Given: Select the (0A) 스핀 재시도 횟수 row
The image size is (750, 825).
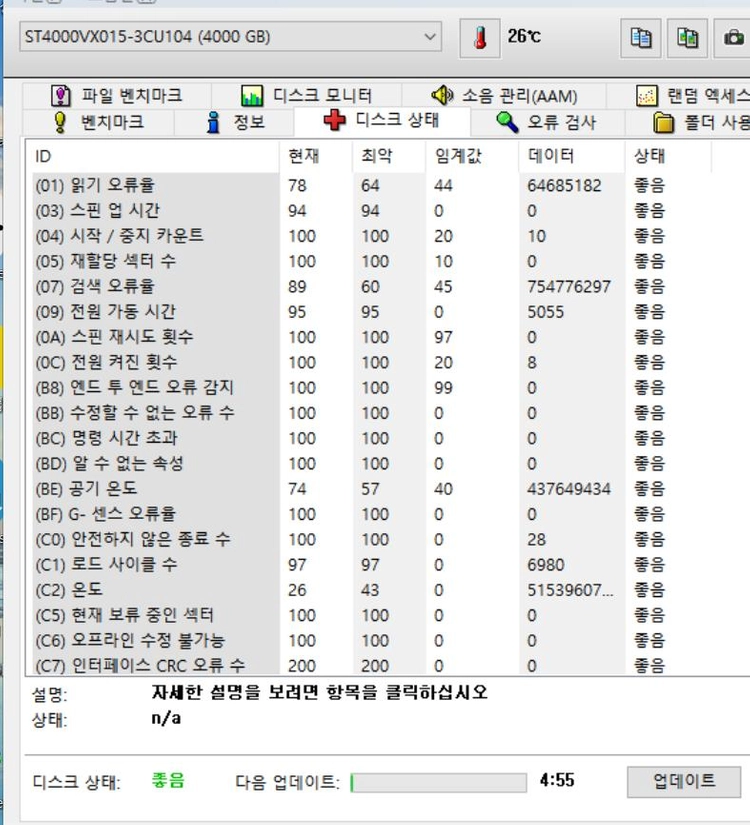Looking at the screenshot, I should click(372, 337).
